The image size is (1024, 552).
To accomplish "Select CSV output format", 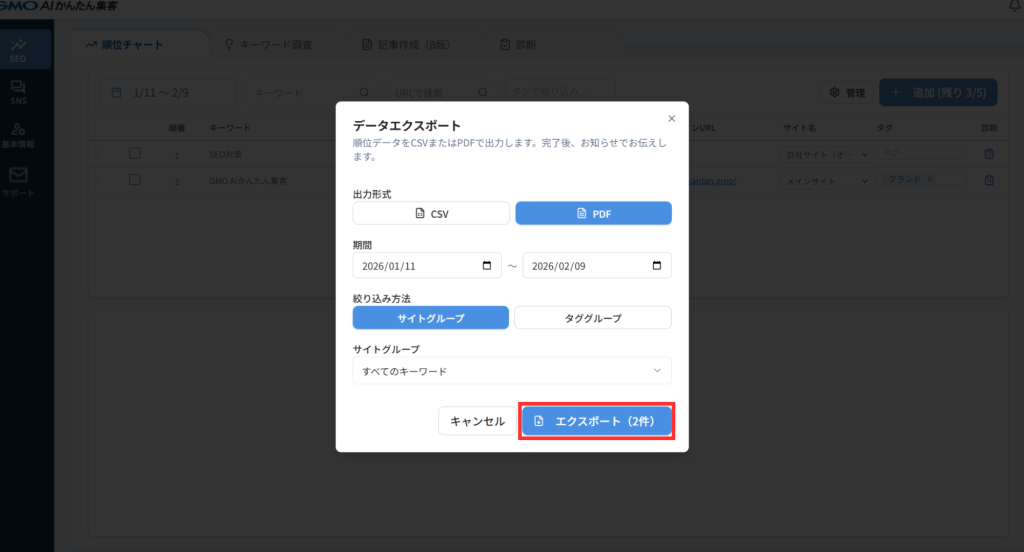I will click(x=431, y=214).
